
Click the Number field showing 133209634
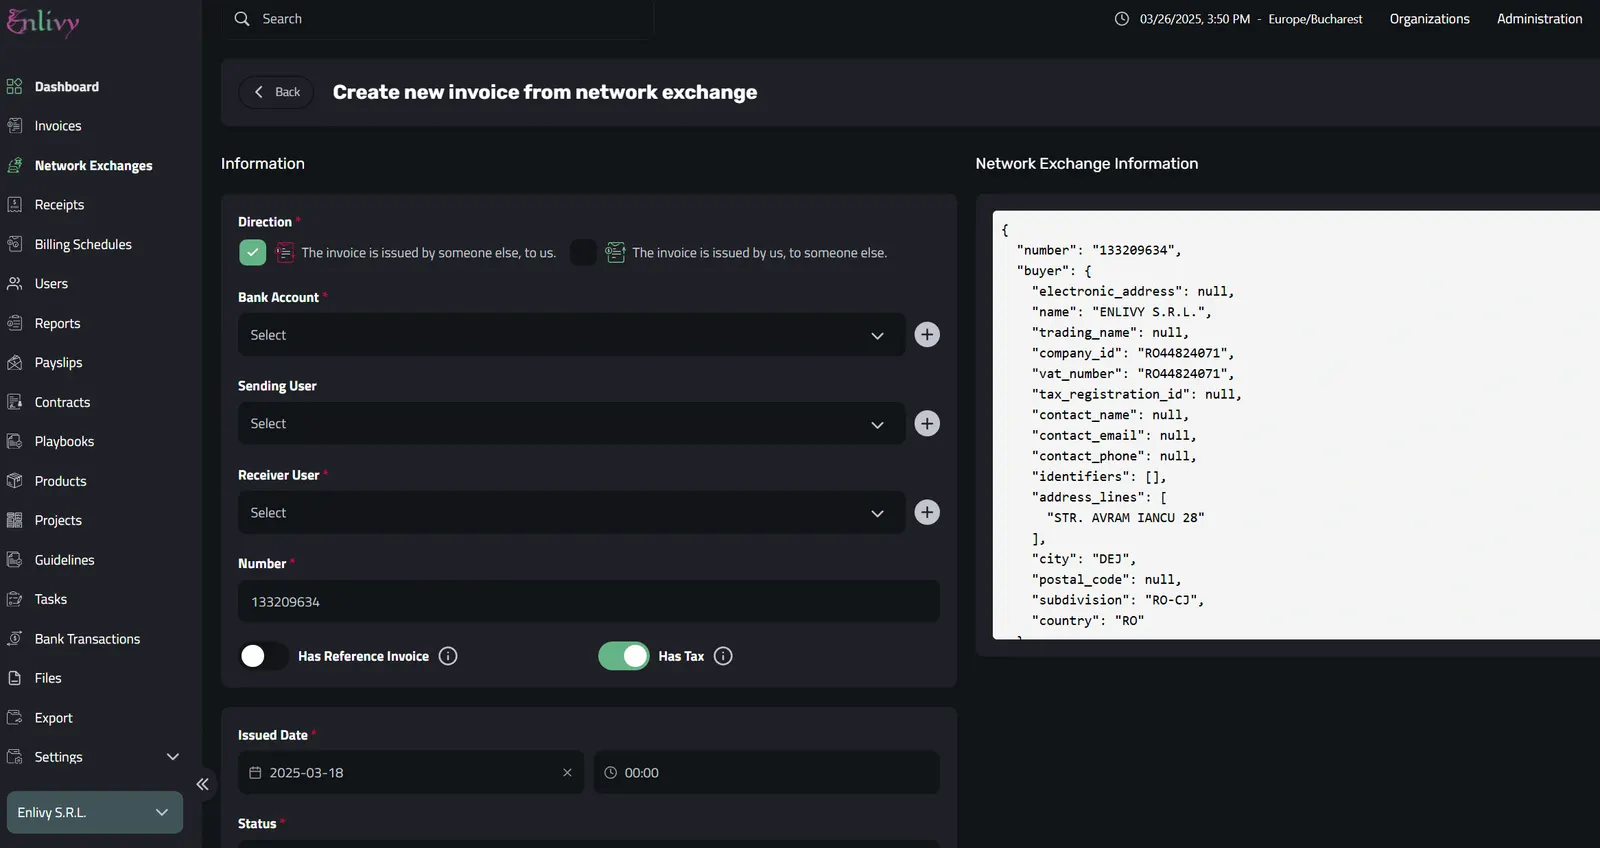[x=588, y=602]
